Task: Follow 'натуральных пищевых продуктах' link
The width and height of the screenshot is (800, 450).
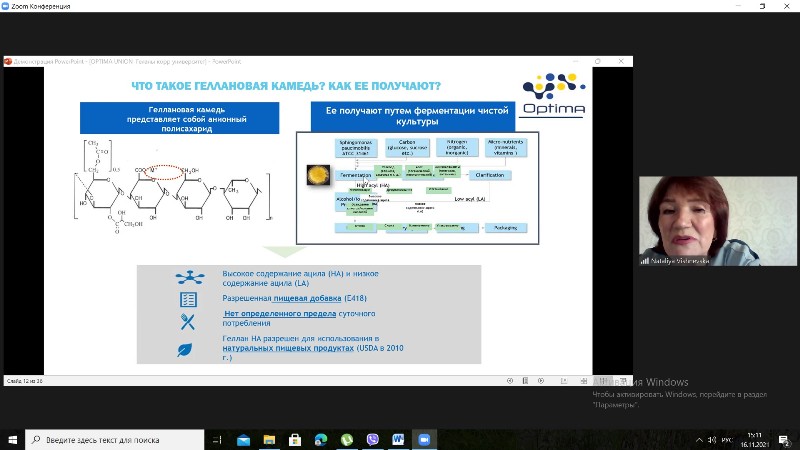Action: 288,348
